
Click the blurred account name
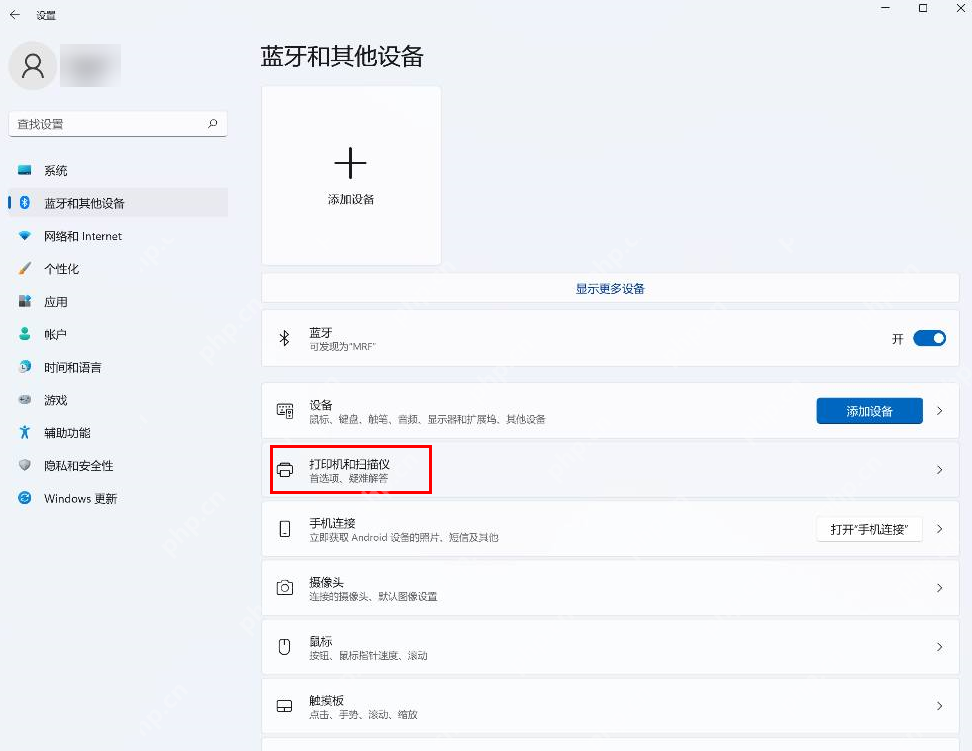coord(91,65)
